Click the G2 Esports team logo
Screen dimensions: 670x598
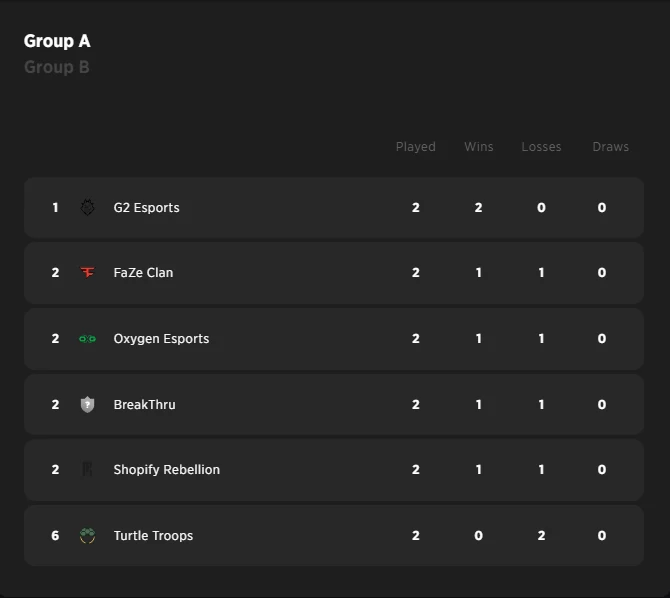(x=88, y=207)
